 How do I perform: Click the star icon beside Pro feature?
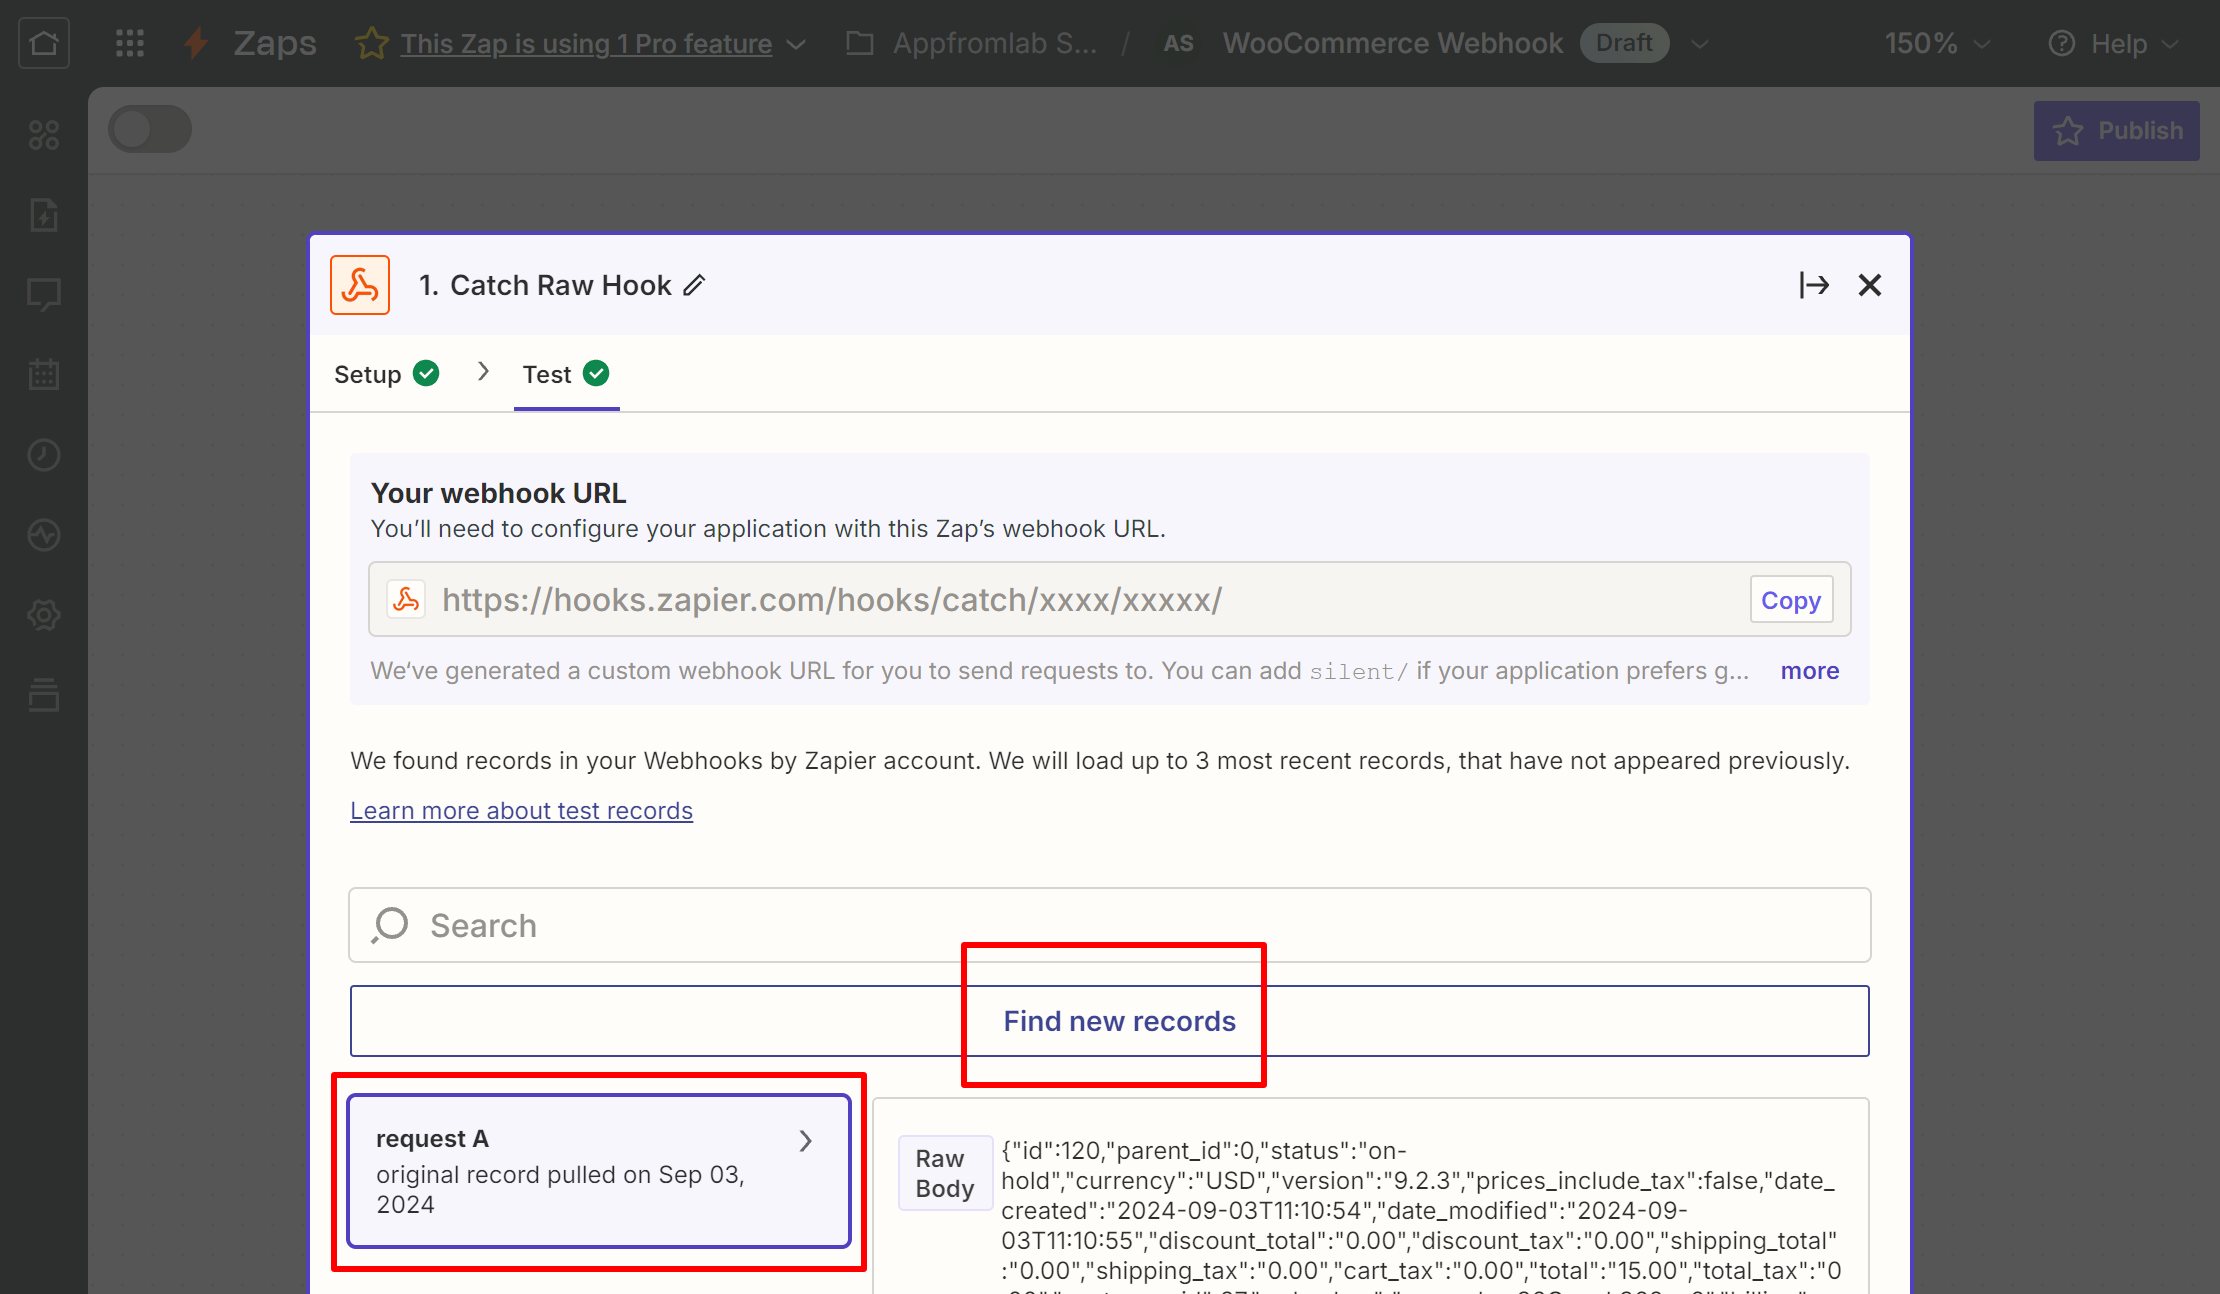coord(372,43)
